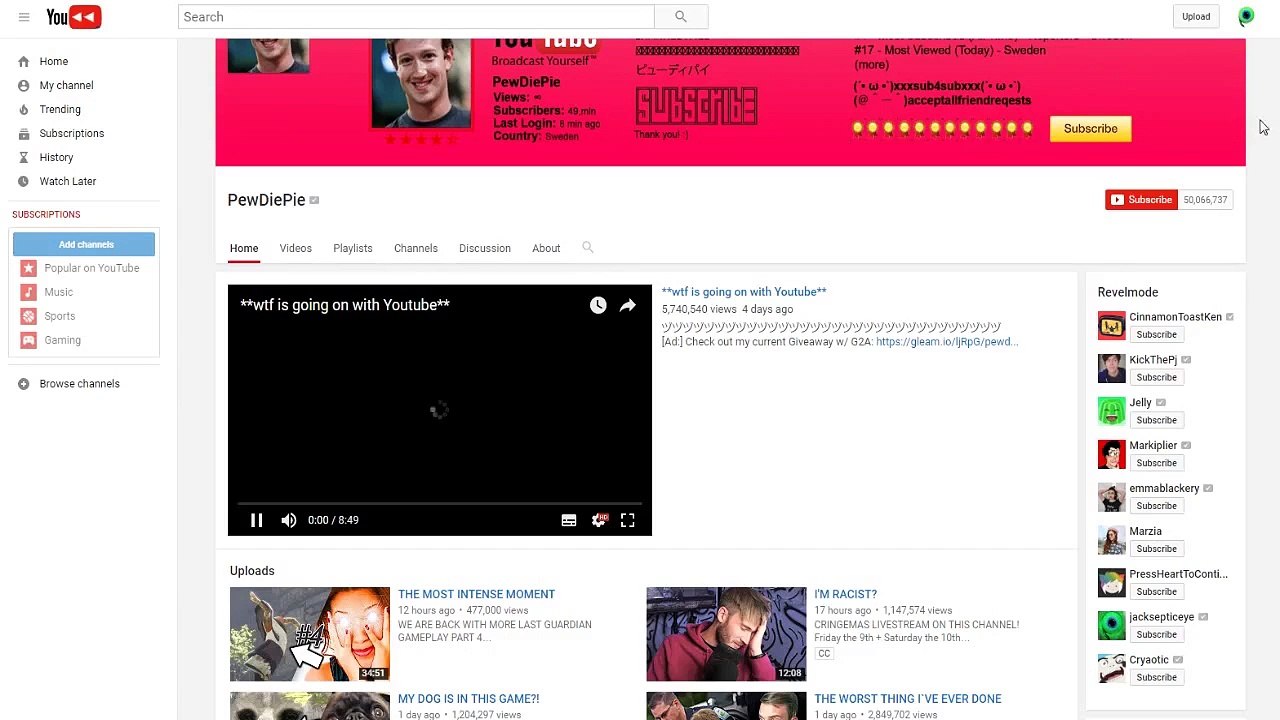
Task: Click the I'M RACIST? video thumbnail
Action: pos(726,634)
